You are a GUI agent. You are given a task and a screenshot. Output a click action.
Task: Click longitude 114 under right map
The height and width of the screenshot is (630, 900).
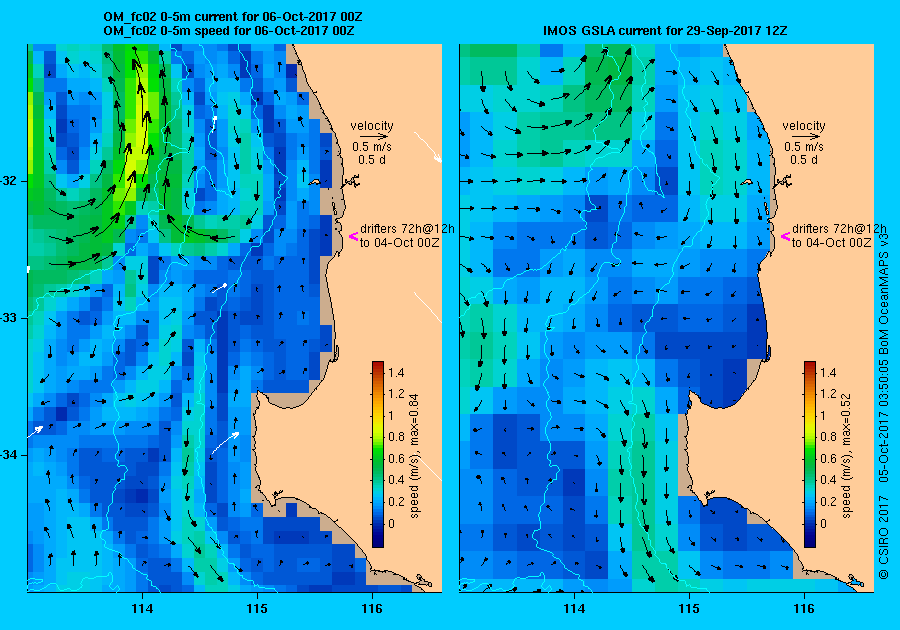pos(574,609)
